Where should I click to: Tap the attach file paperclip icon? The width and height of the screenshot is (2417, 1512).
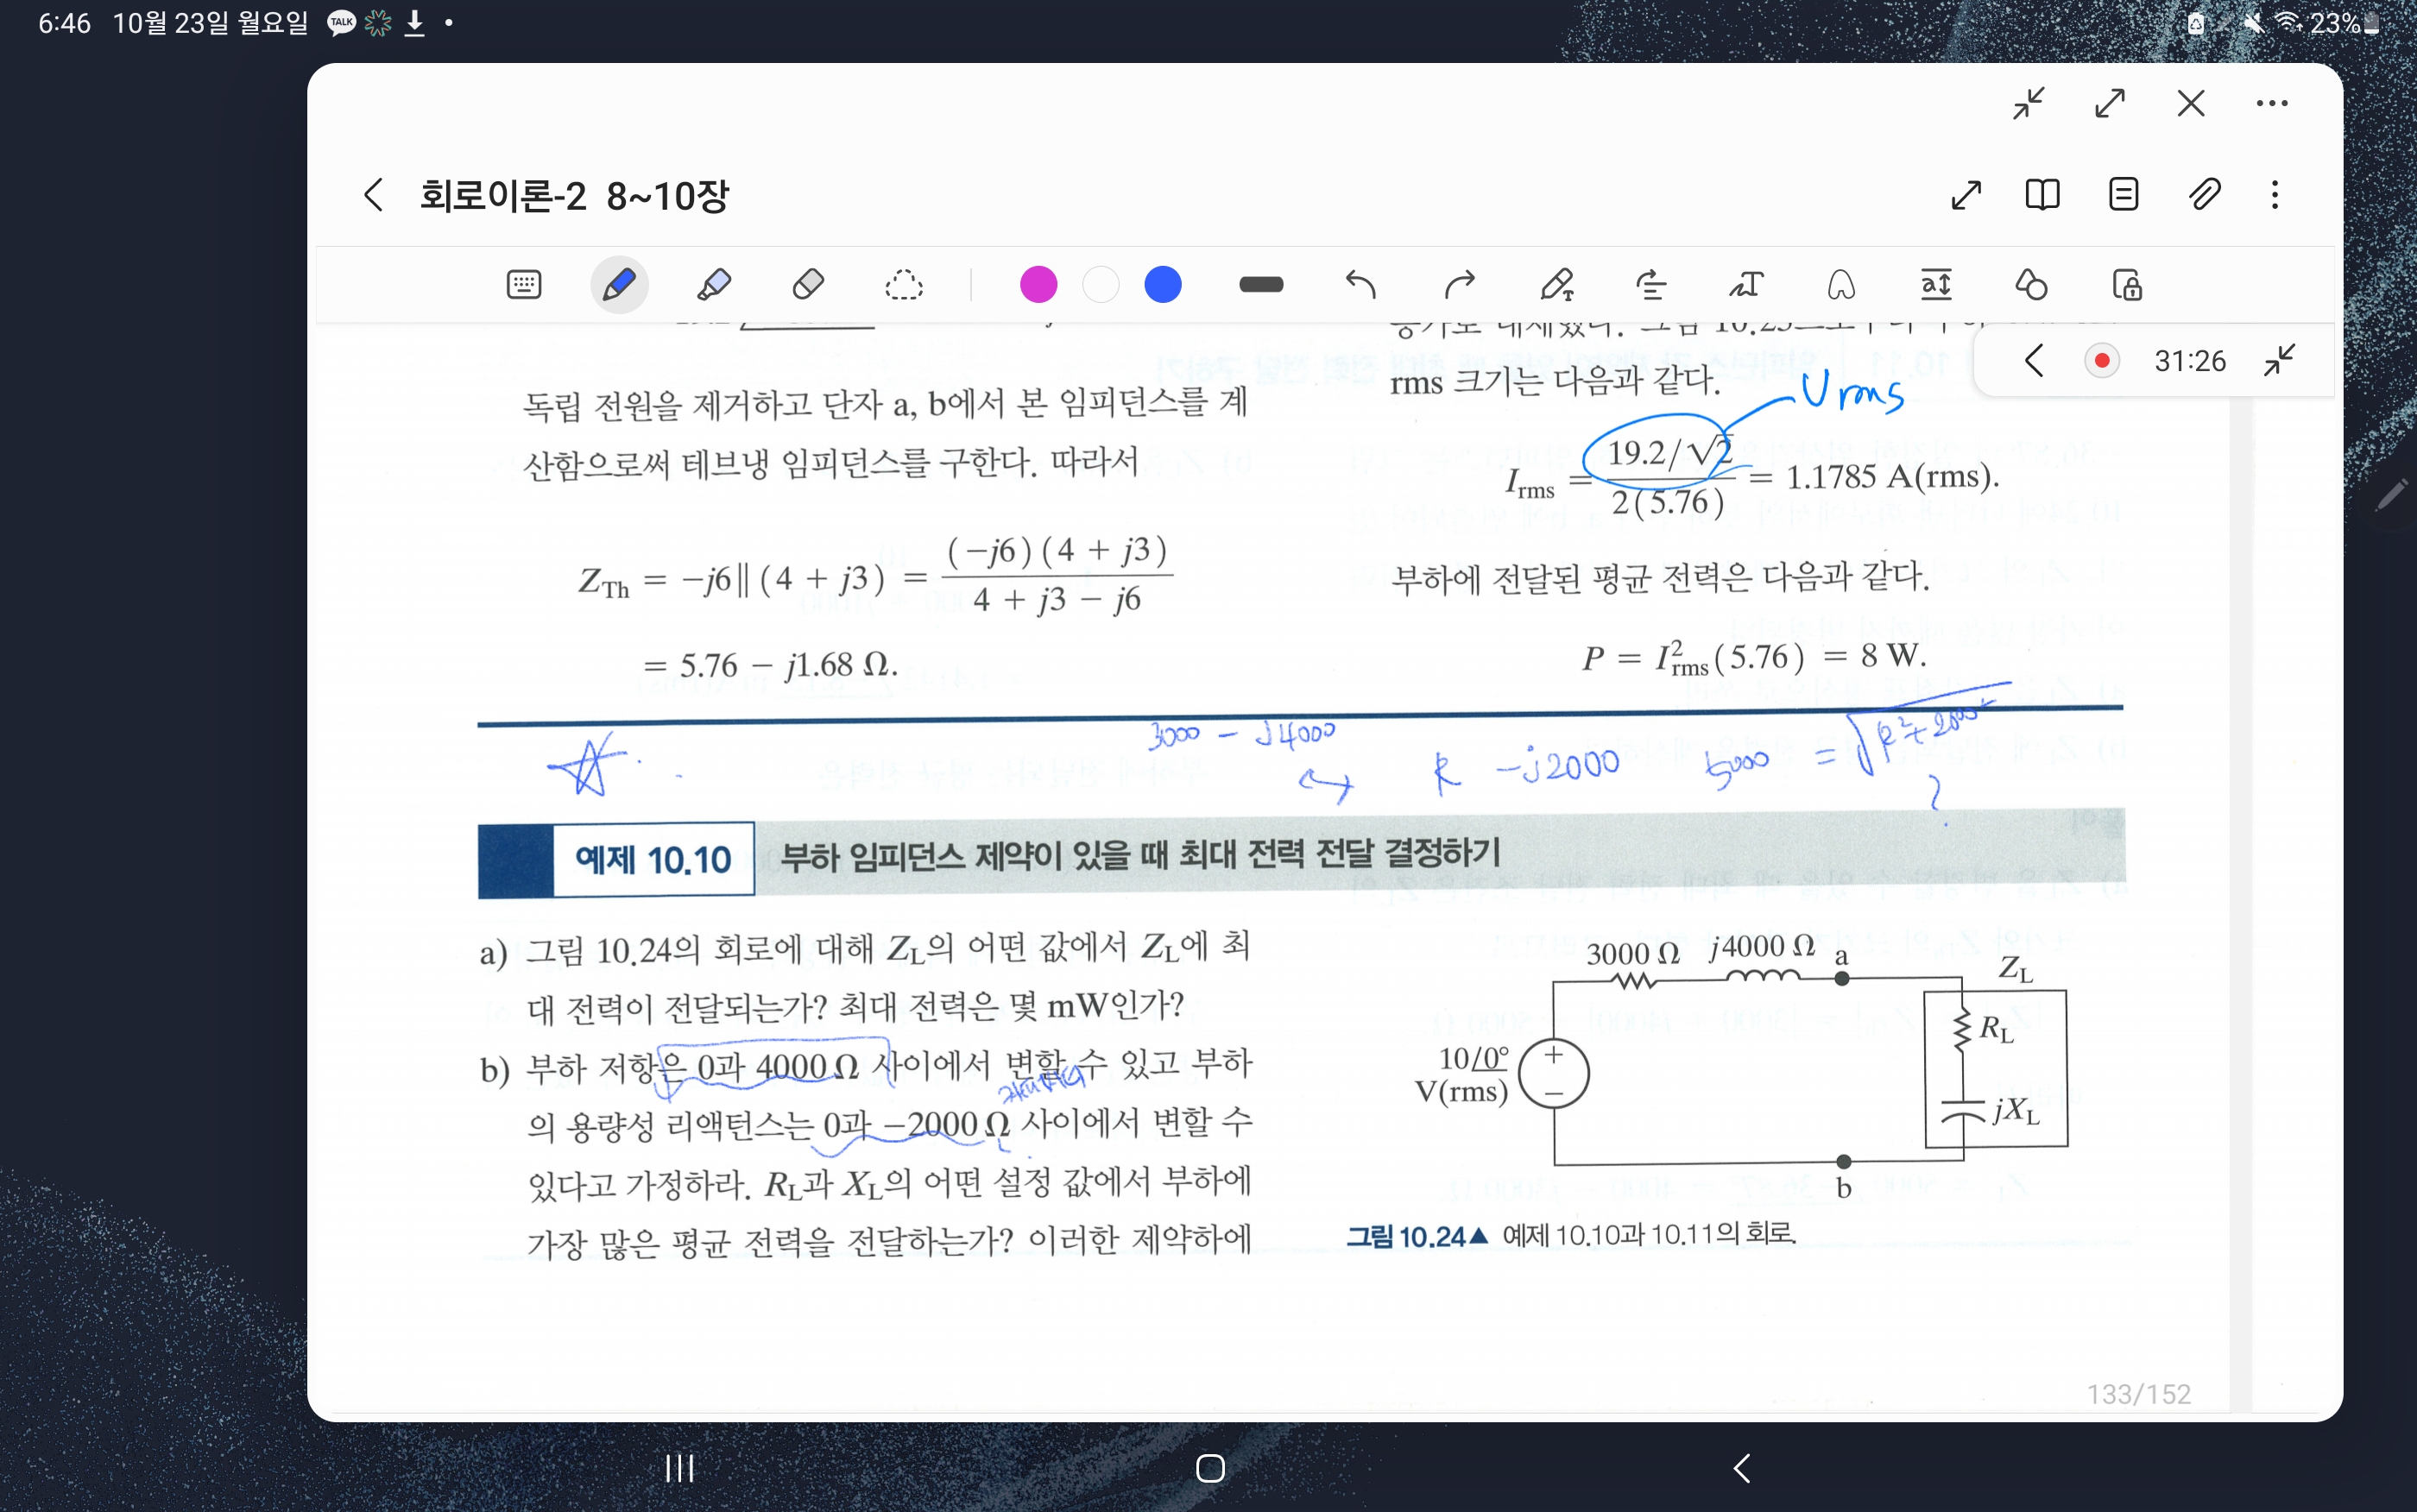pos(2204,194)
